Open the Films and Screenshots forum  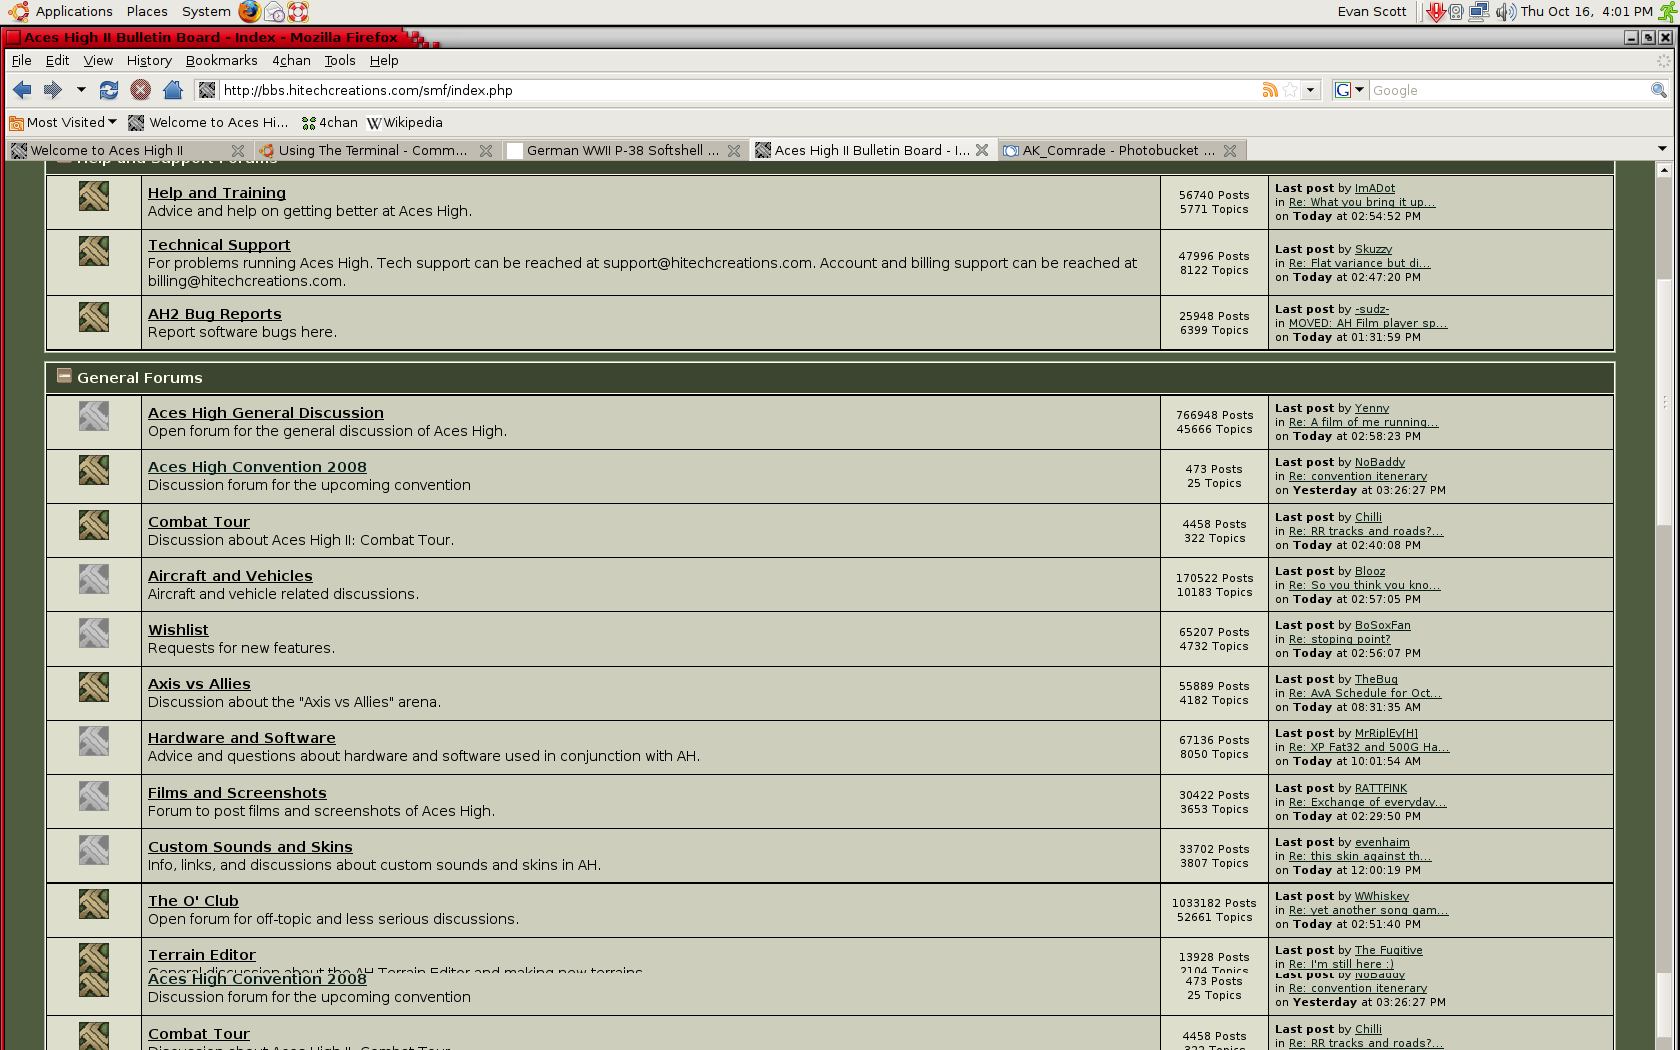237,793
